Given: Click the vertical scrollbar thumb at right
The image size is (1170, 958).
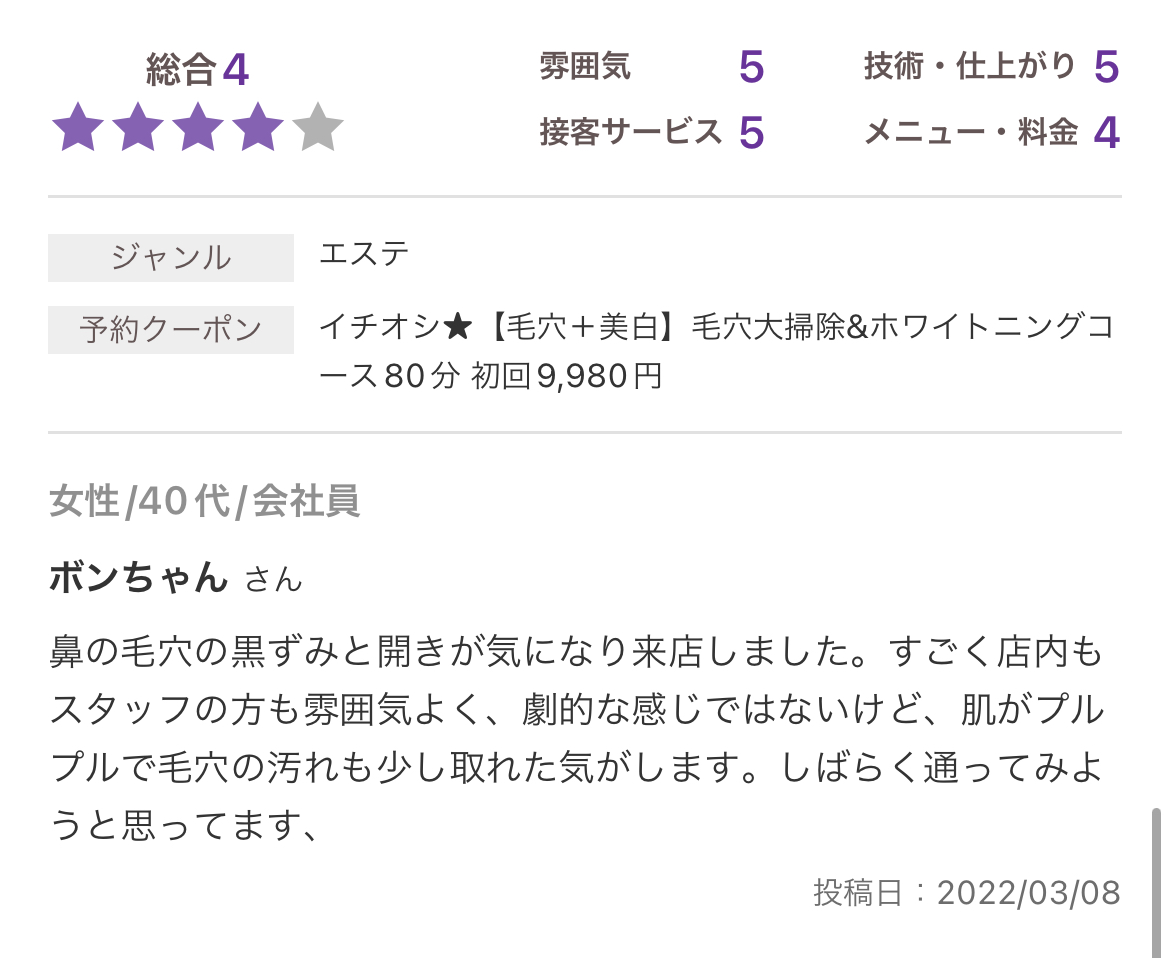Looking at the screenshot, I should click(x=1156, y=882).
